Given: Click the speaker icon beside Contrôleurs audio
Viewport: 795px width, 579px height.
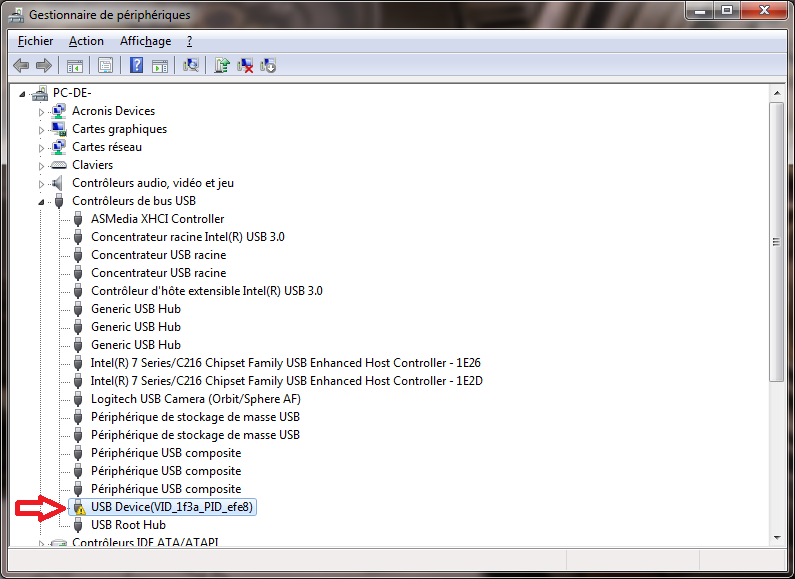Looking at the screenshot, I should (57, 183).
